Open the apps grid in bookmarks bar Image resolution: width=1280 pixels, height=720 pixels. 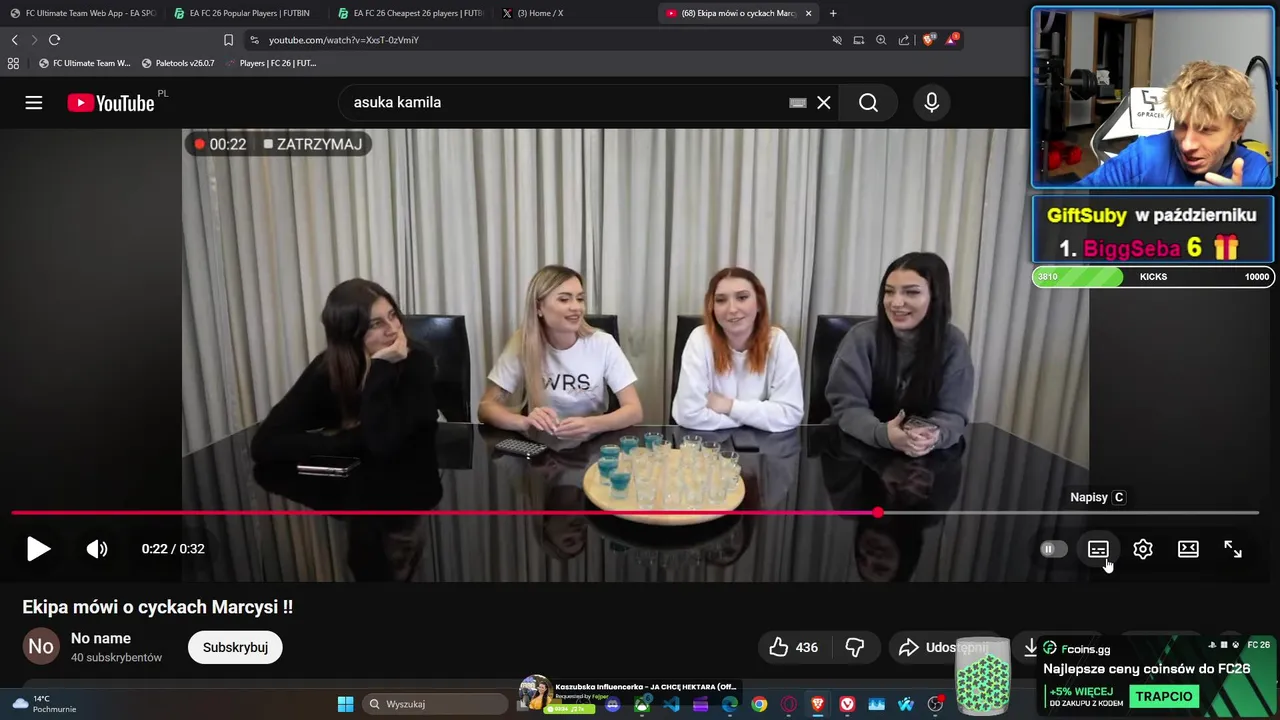[x=13, y=63]
